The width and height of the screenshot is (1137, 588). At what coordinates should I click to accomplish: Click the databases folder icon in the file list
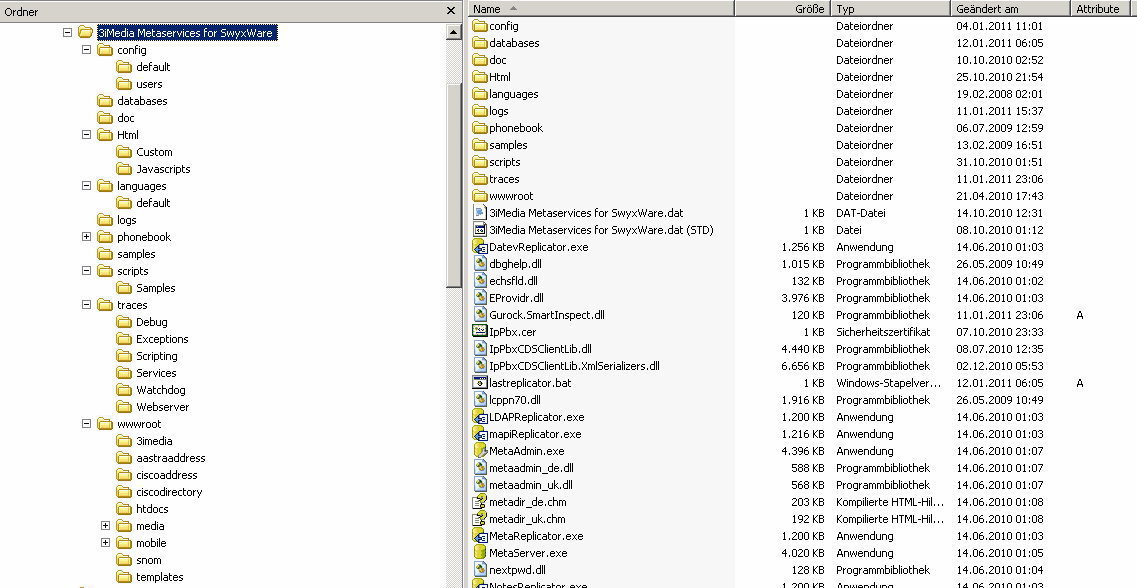coord(479,43)
